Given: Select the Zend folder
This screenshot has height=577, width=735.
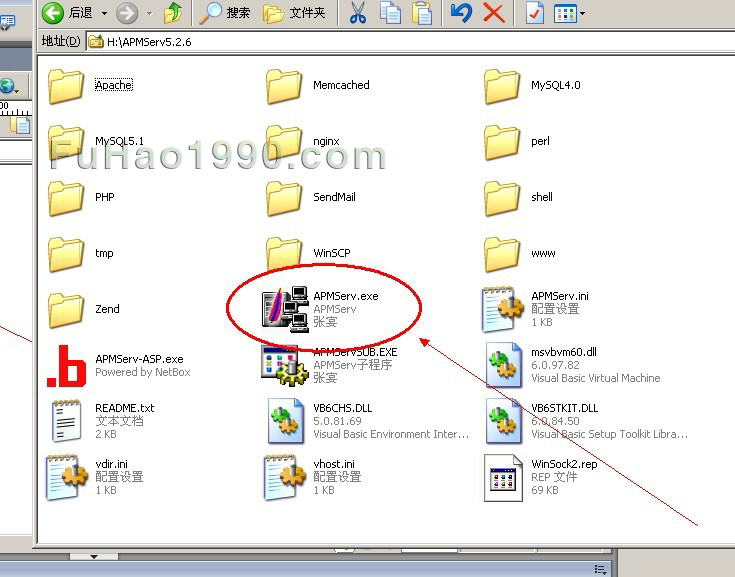Looking at the screenshot, I should coord(83,309).
